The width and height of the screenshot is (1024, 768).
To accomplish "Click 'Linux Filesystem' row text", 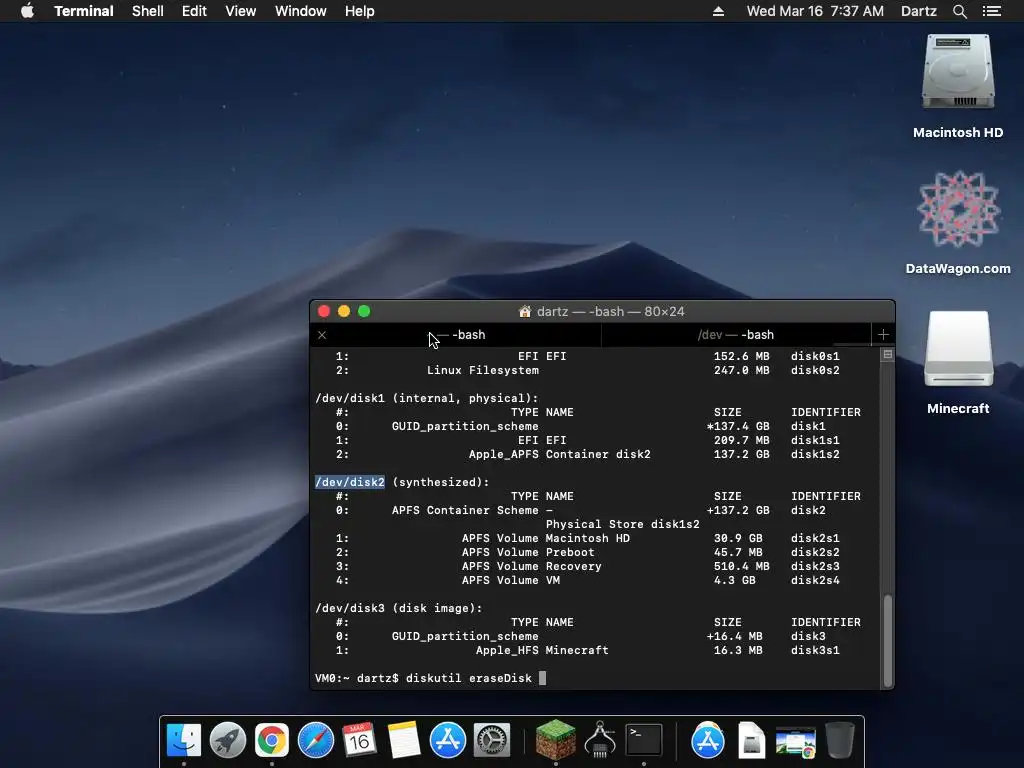I will coord(483,370).
